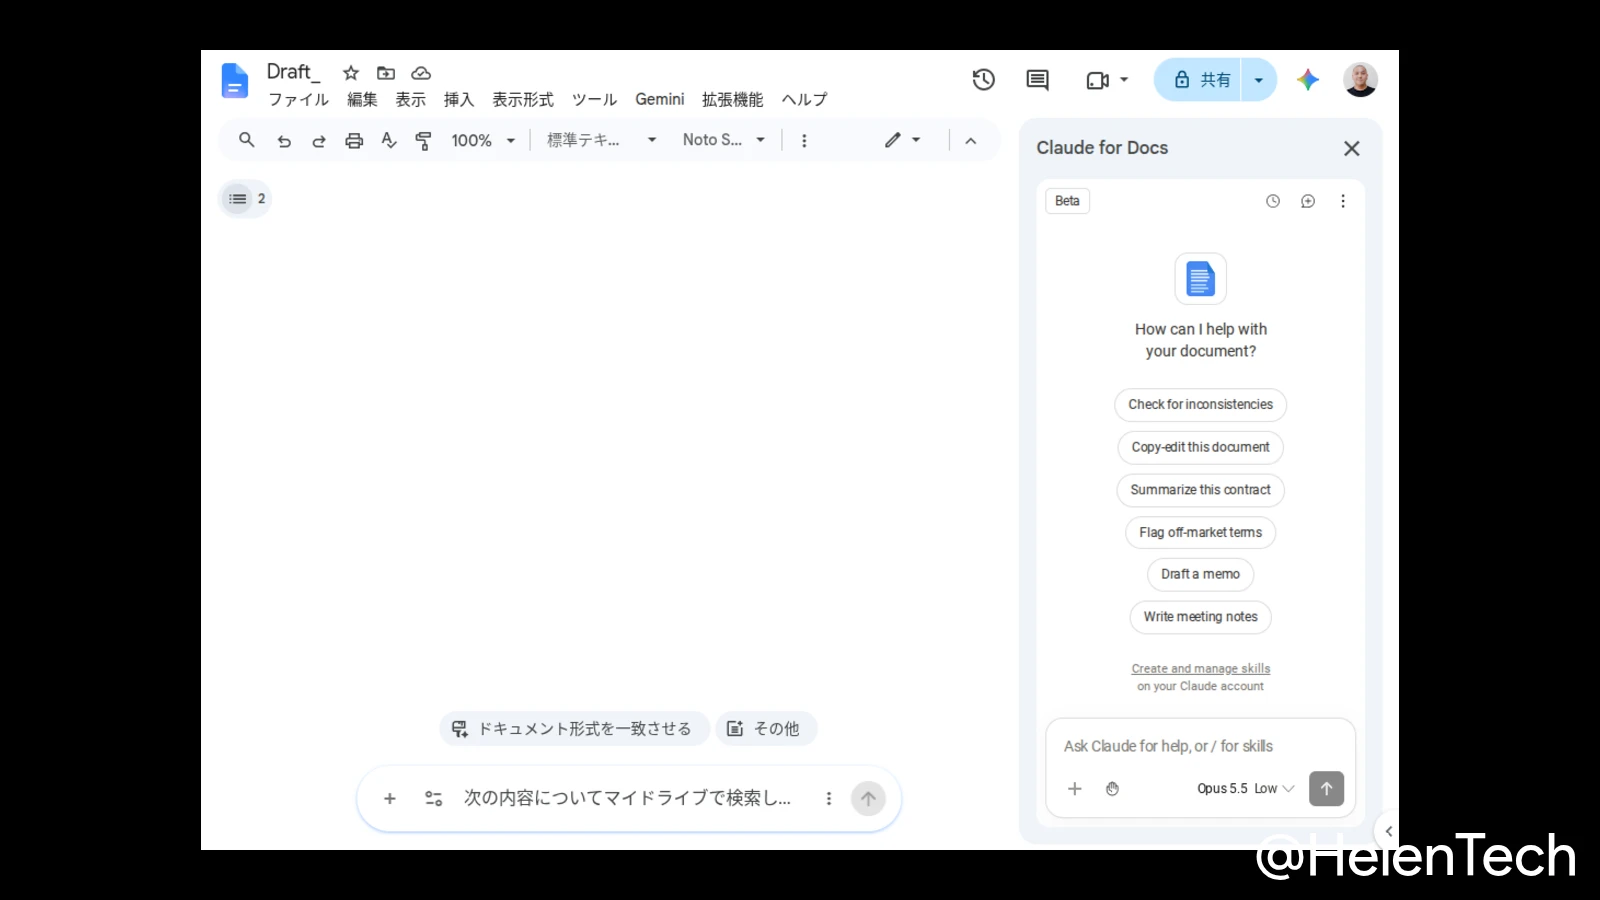
Task: Check cloud save status icon
Action: tap(421, 73)
